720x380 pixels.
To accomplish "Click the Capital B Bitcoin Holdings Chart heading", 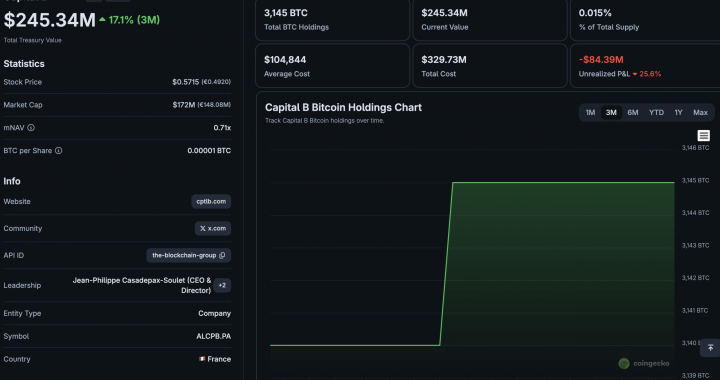I will [x=343, y=107].
